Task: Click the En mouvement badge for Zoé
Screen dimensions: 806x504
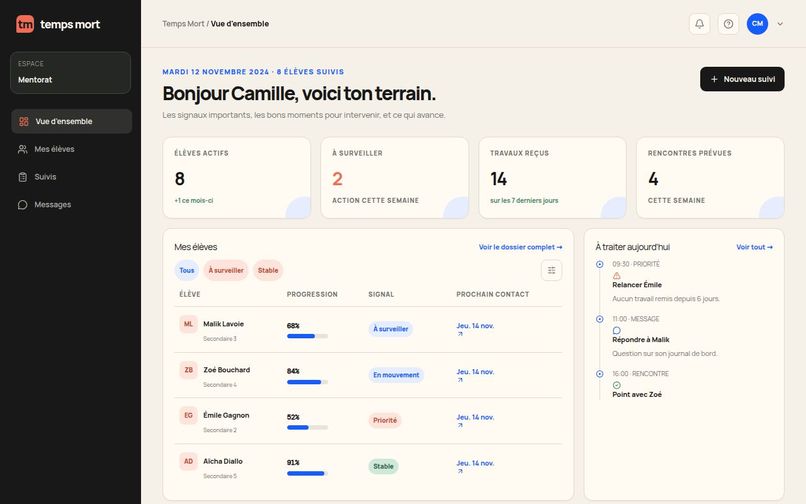Action: (x=396, y=375)
